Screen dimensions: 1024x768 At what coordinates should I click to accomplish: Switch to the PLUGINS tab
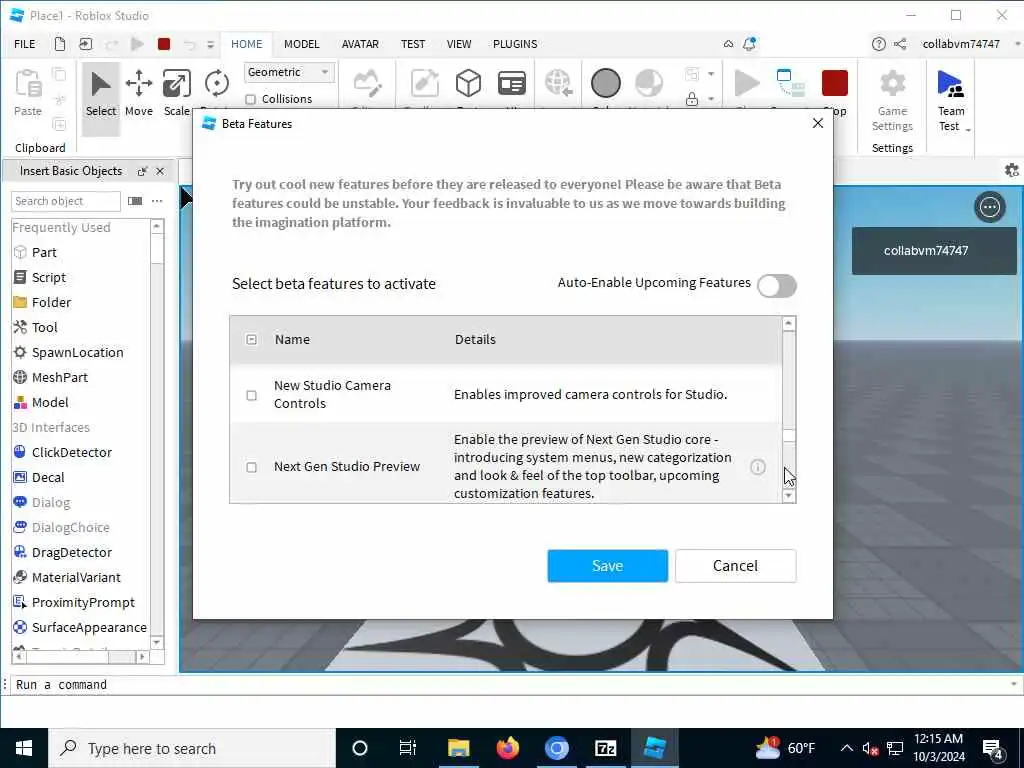click(515, 44)
